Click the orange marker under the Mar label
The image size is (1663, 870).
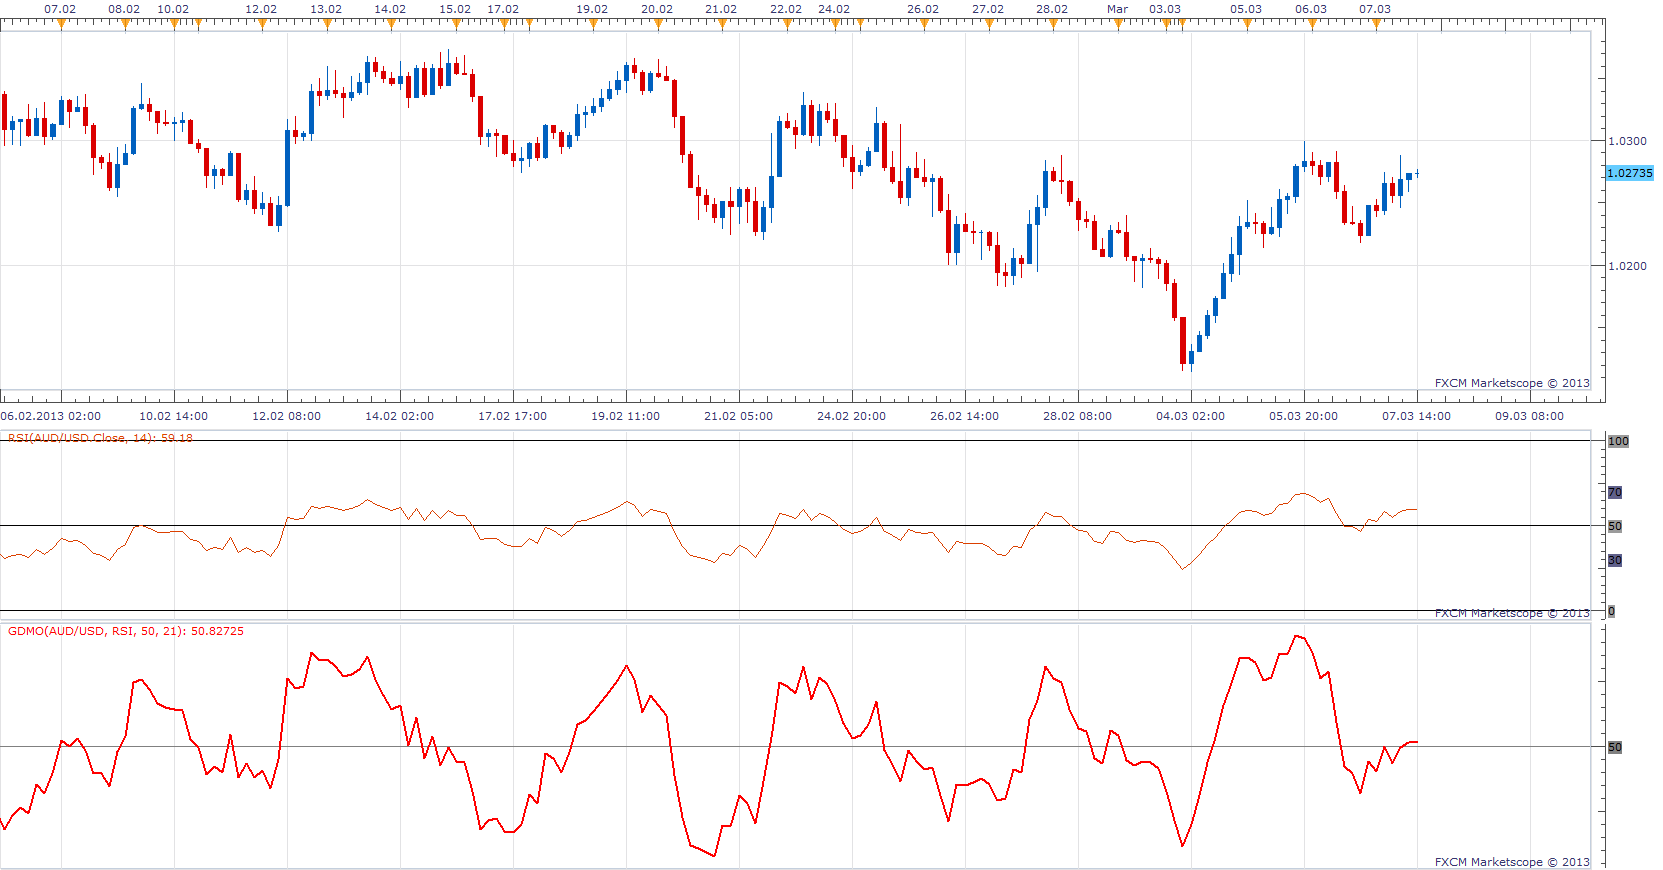pos(1118,25)
